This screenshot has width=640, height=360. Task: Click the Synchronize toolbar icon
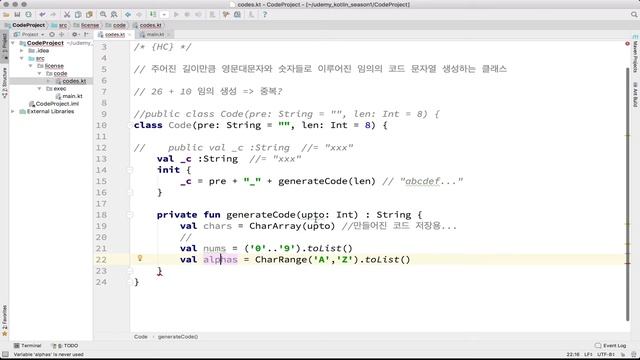(28, 15)
